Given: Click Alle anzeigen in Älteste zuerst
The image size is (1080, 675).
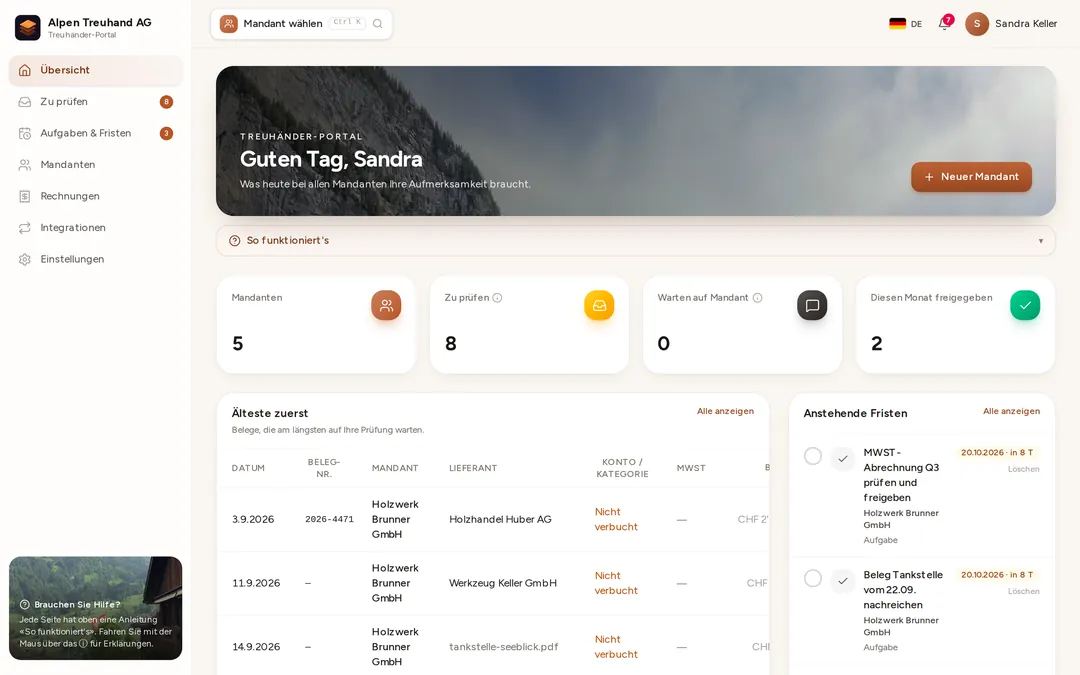Looking at the screenshot, I should (x=725, y=411).
